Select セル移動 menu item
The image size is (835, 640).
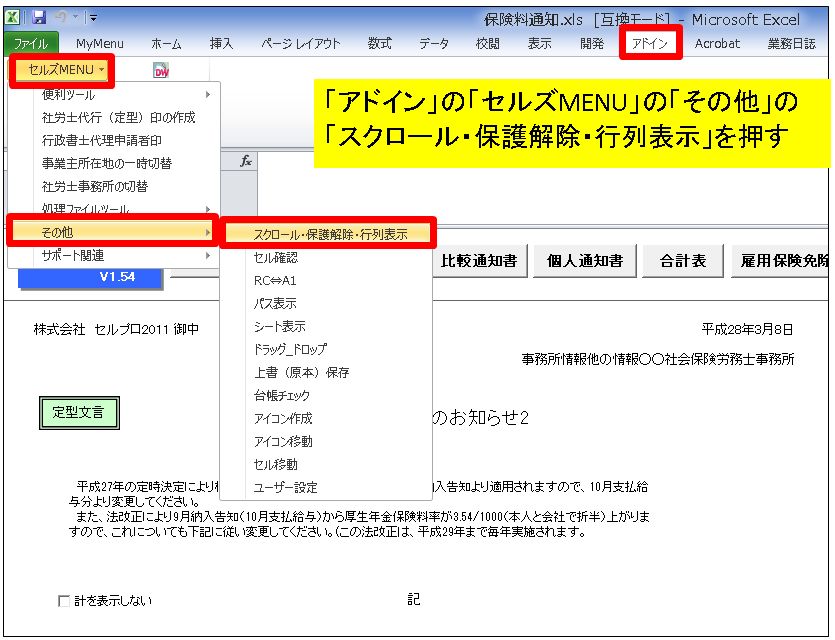tap(326, 464)
